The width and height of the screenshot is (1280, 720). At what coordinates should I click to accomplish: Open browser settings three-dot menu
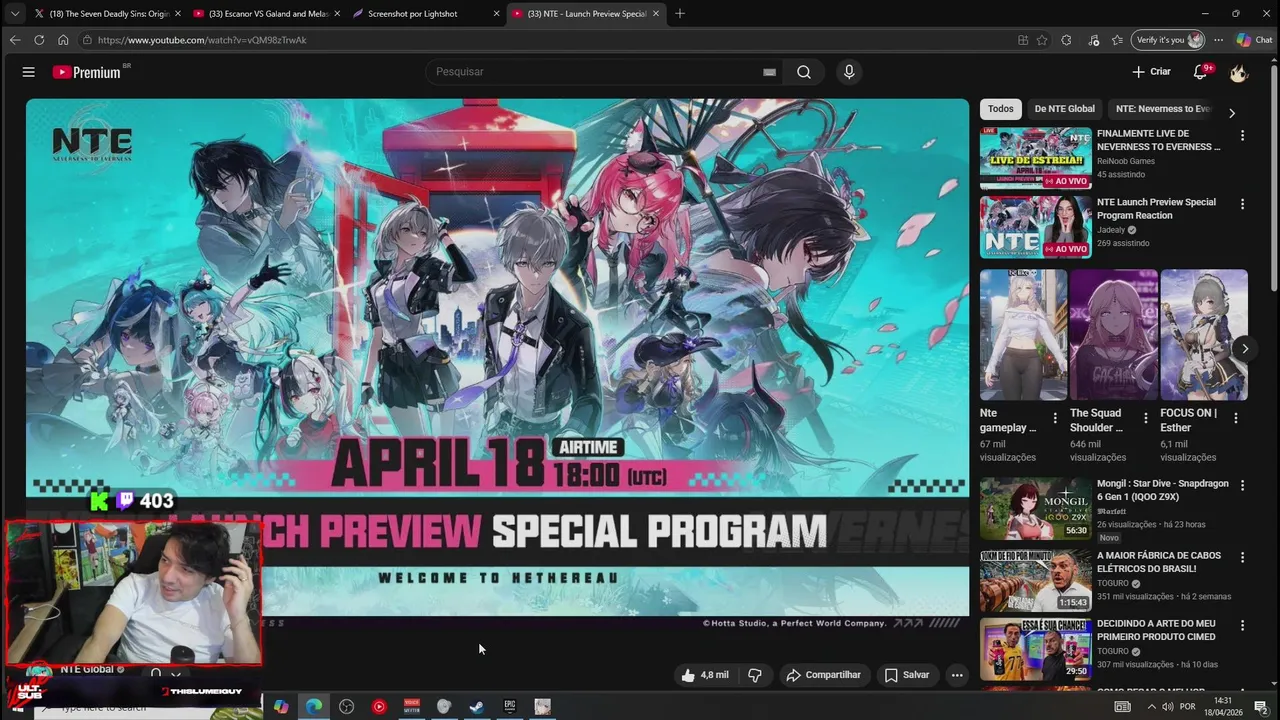[x=1218, y=40]
